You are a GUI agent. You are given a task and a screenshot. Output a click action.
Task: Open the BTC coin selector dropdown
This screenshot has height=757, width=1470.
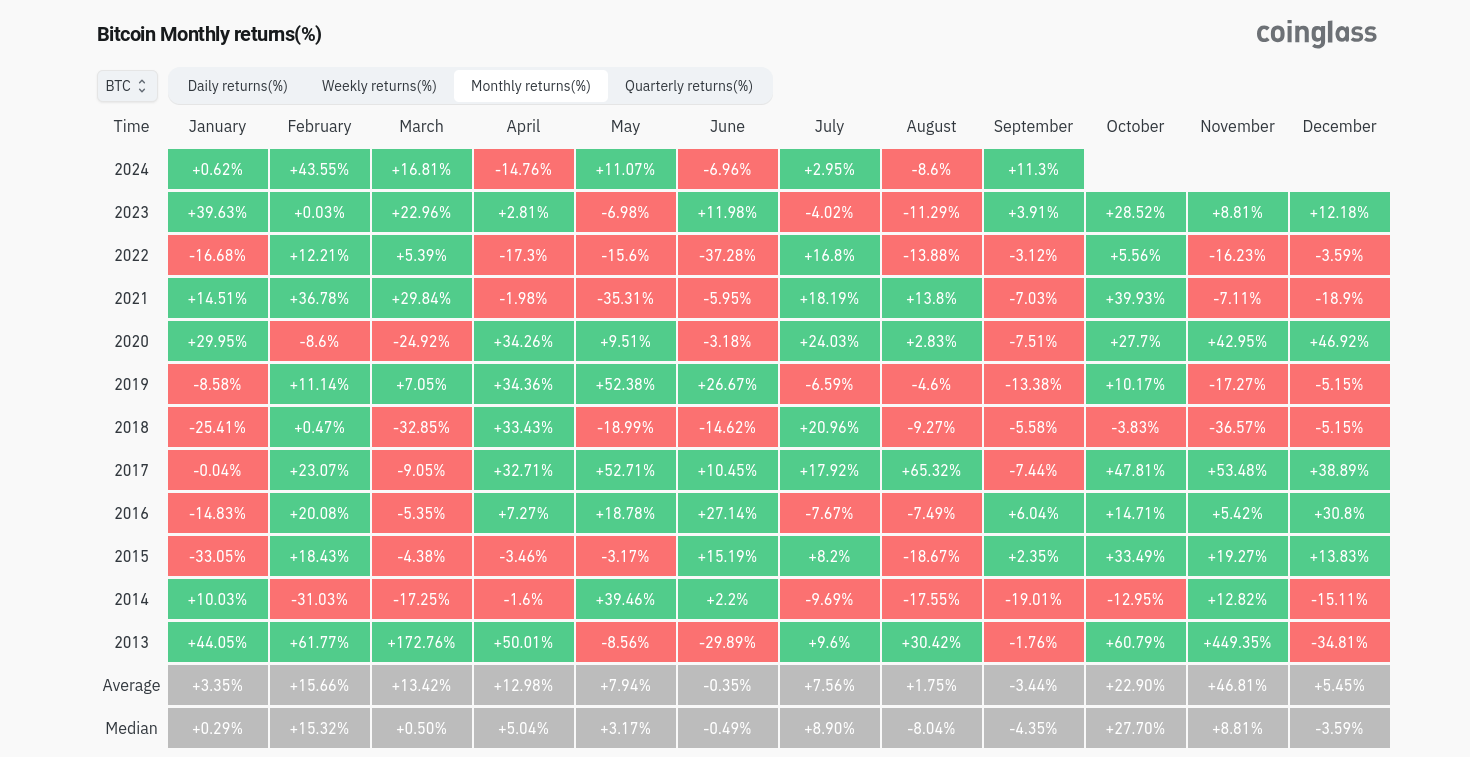click(x=126, y=86)
